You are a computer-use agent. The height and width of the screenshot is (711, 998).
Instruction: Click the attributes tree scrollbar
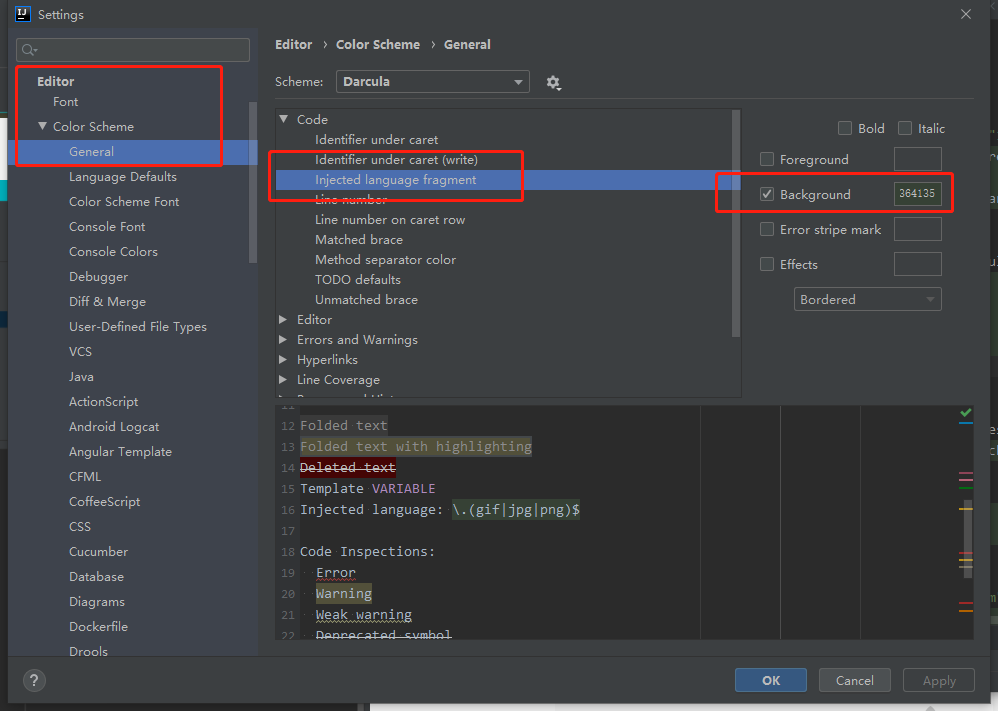pos(736,223)
